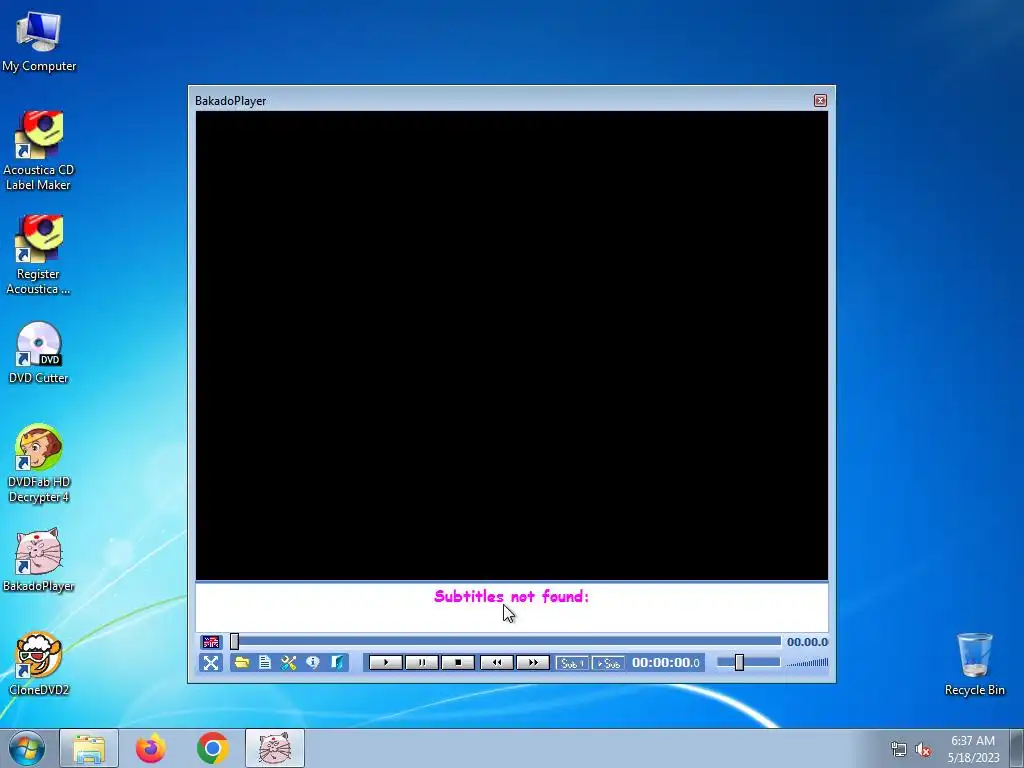Click the UK flag language icon

click(211, 642)
